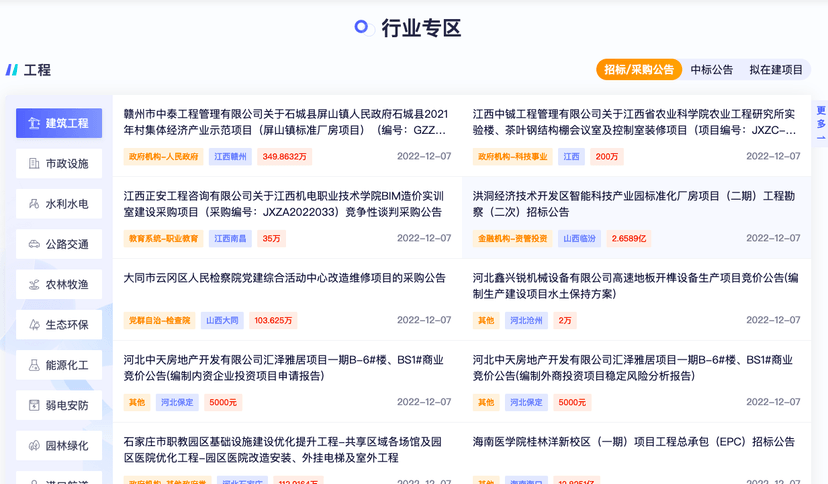Open 江西中铖工程管理 农业科学院 announcement

tap(634, 122)
